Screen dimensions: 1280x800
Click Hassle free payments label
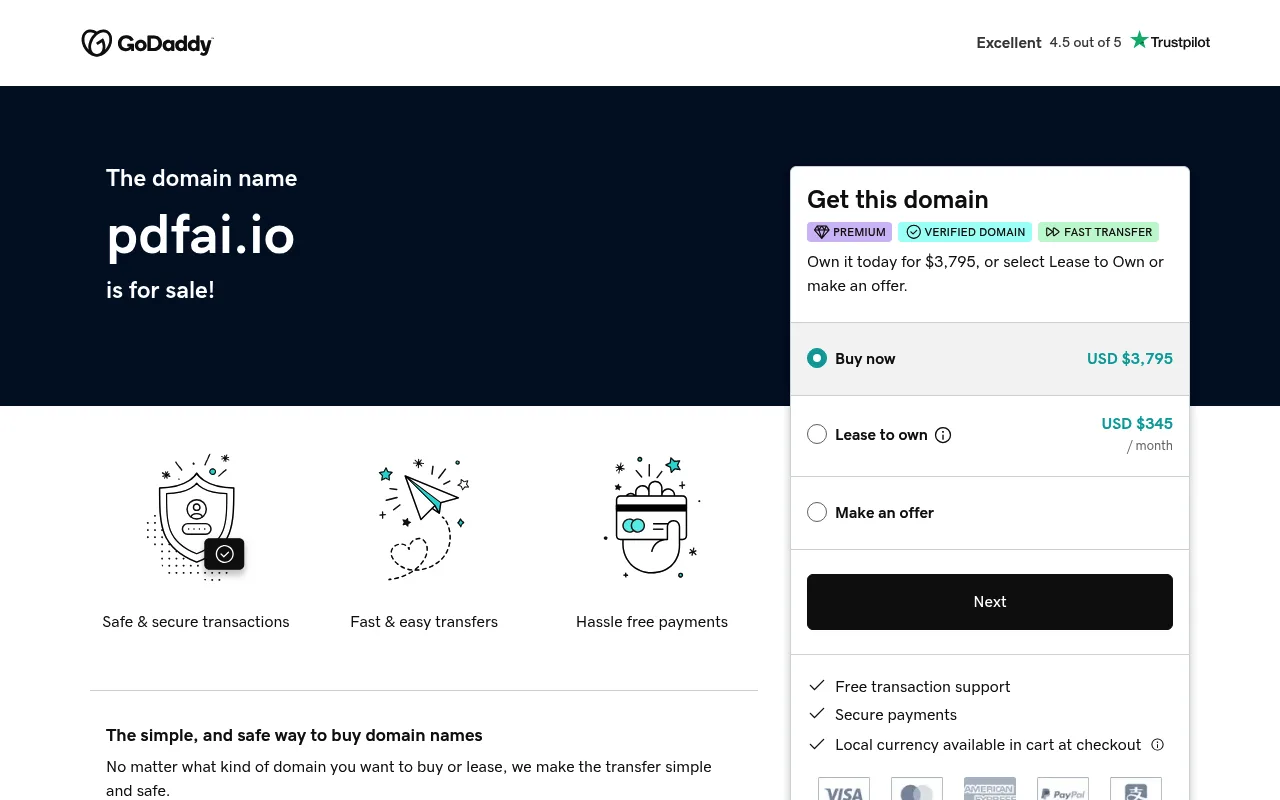pyautogui.click(x=652, y=622)
